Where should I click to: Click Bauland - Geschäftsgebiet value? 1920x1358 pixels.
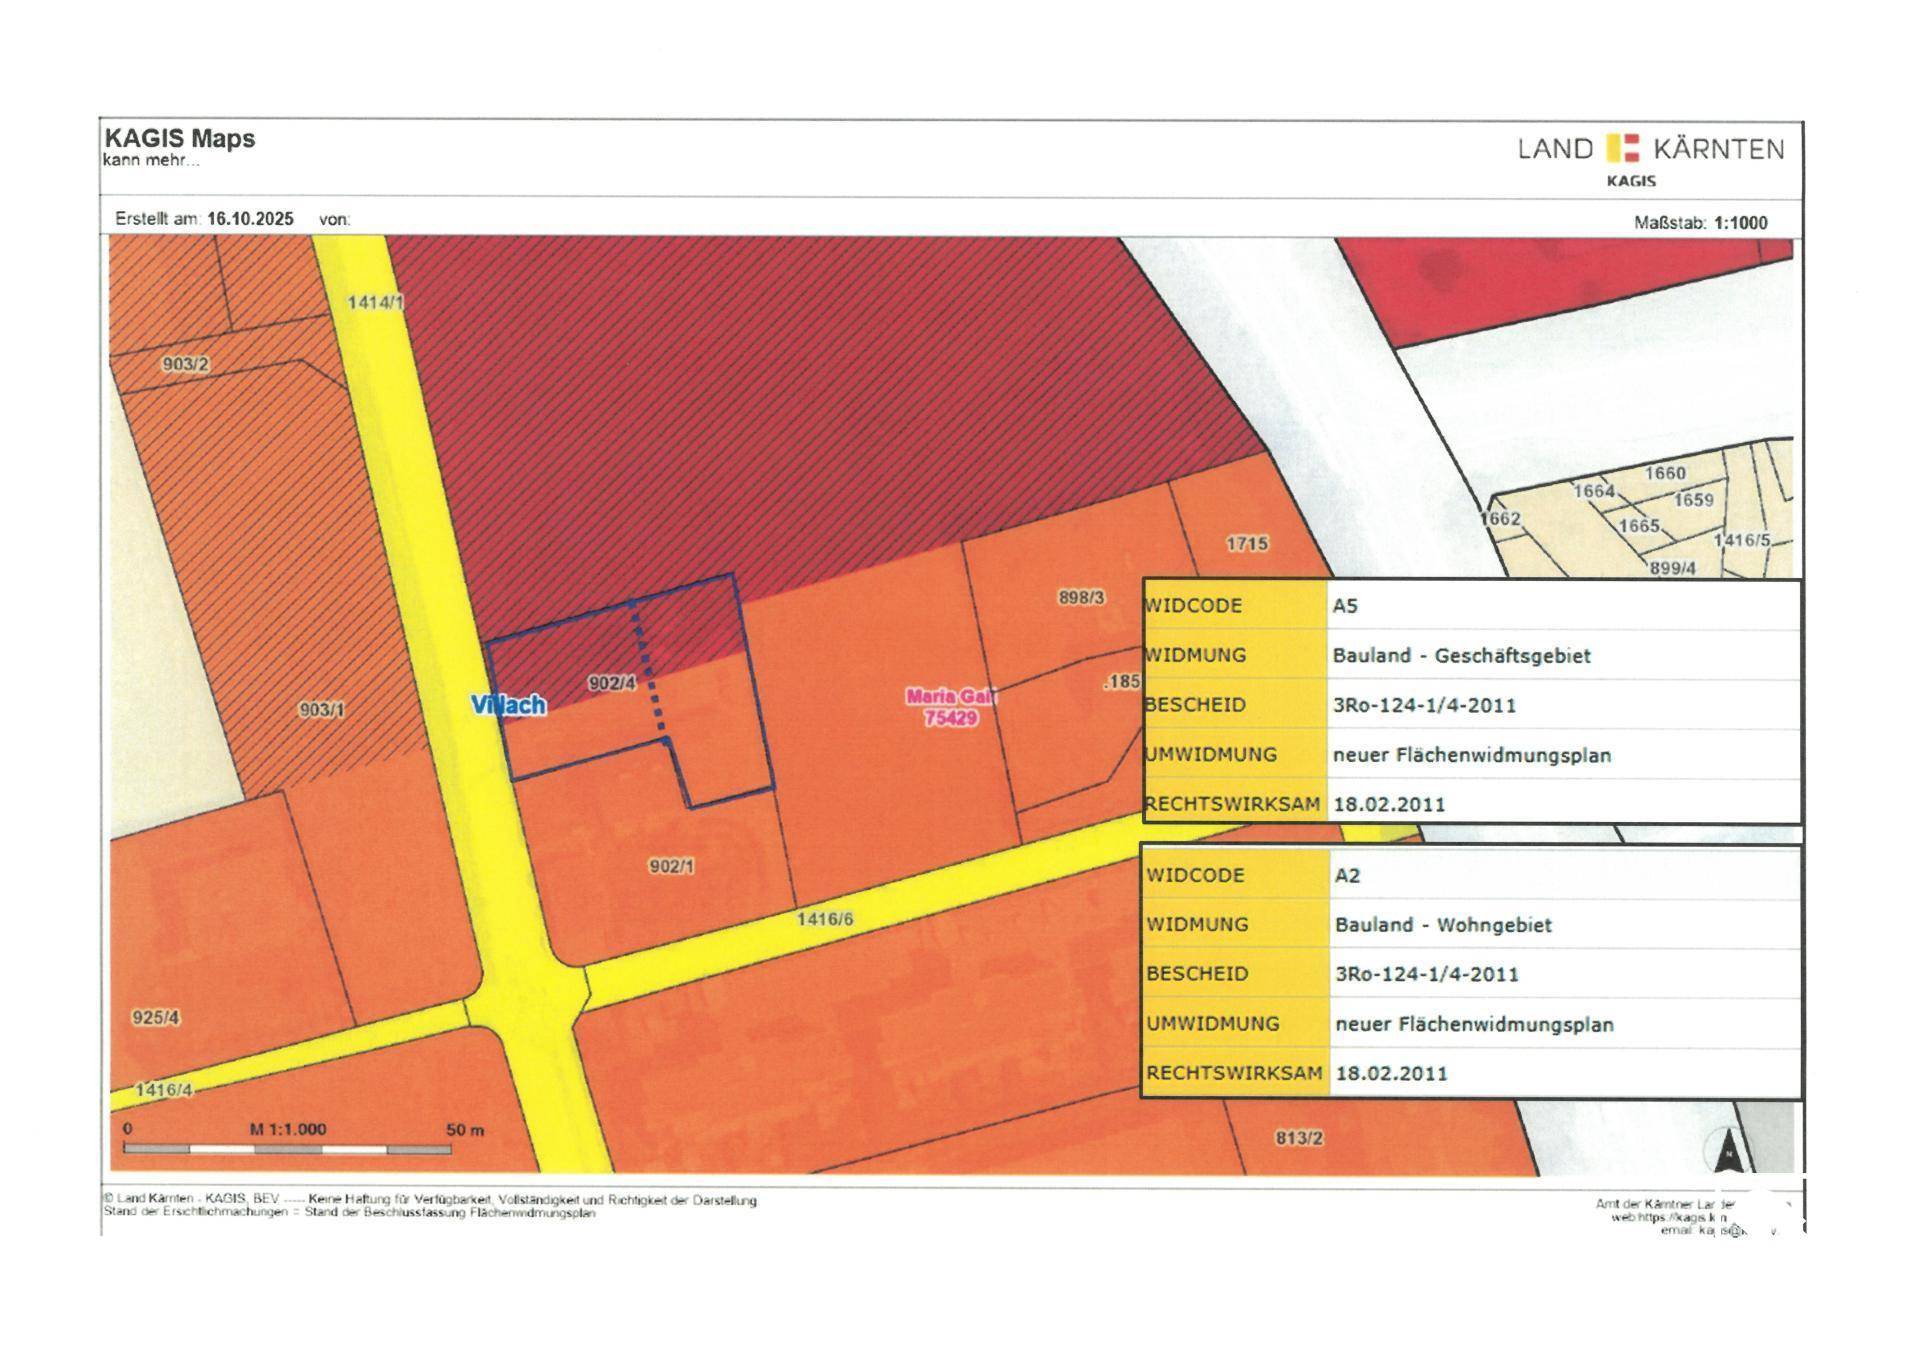tap(1461, 656)
